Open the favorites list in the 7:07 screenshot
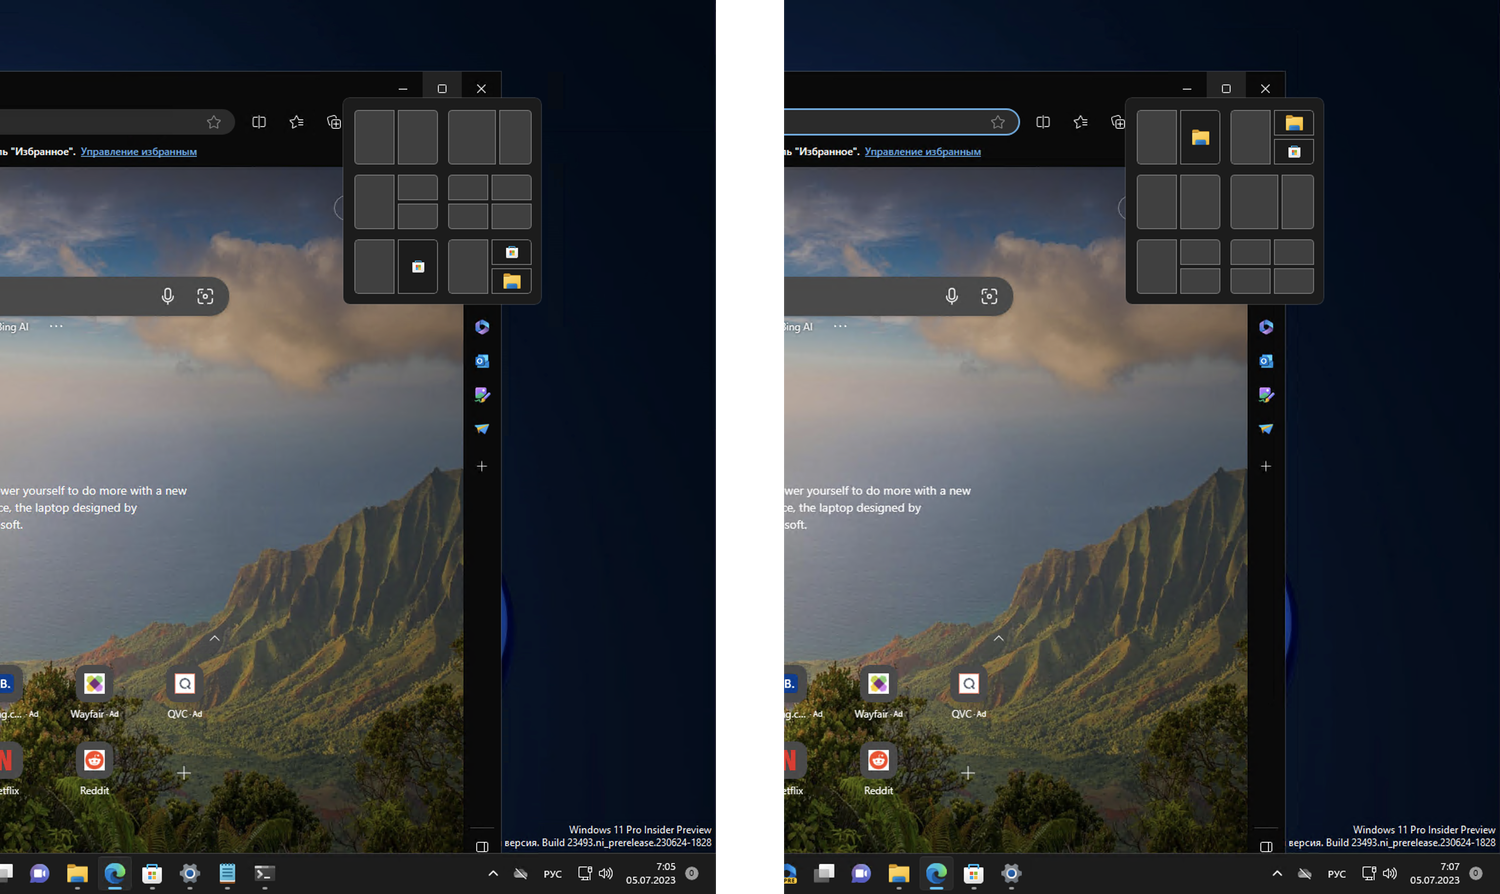Screen dimensions: 1500x894 pyautogui.click(x=1081, y=122)
